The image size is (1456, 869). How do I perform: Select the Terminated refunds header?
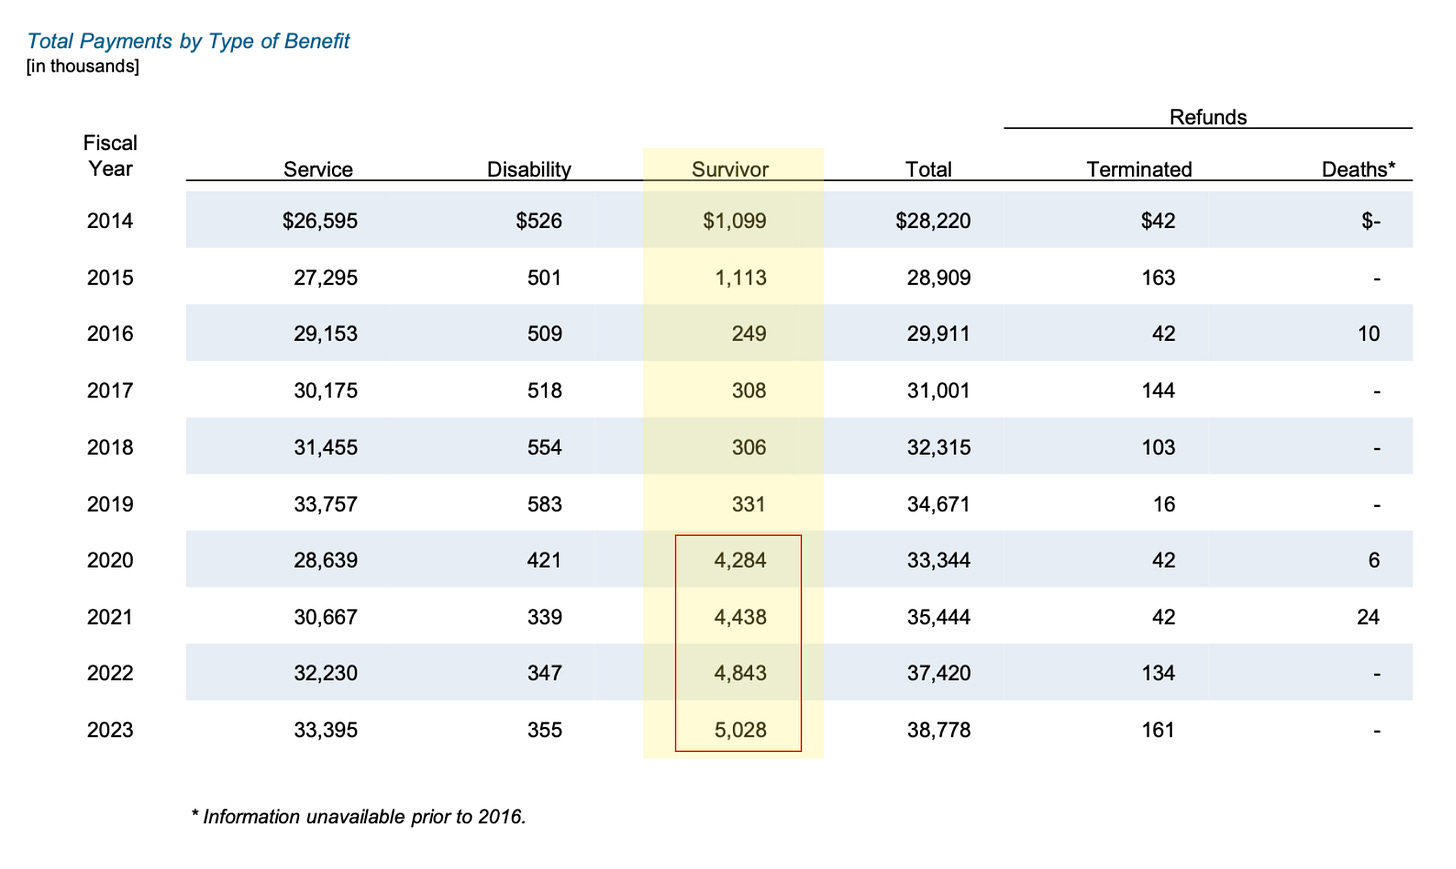[1139, 169]
